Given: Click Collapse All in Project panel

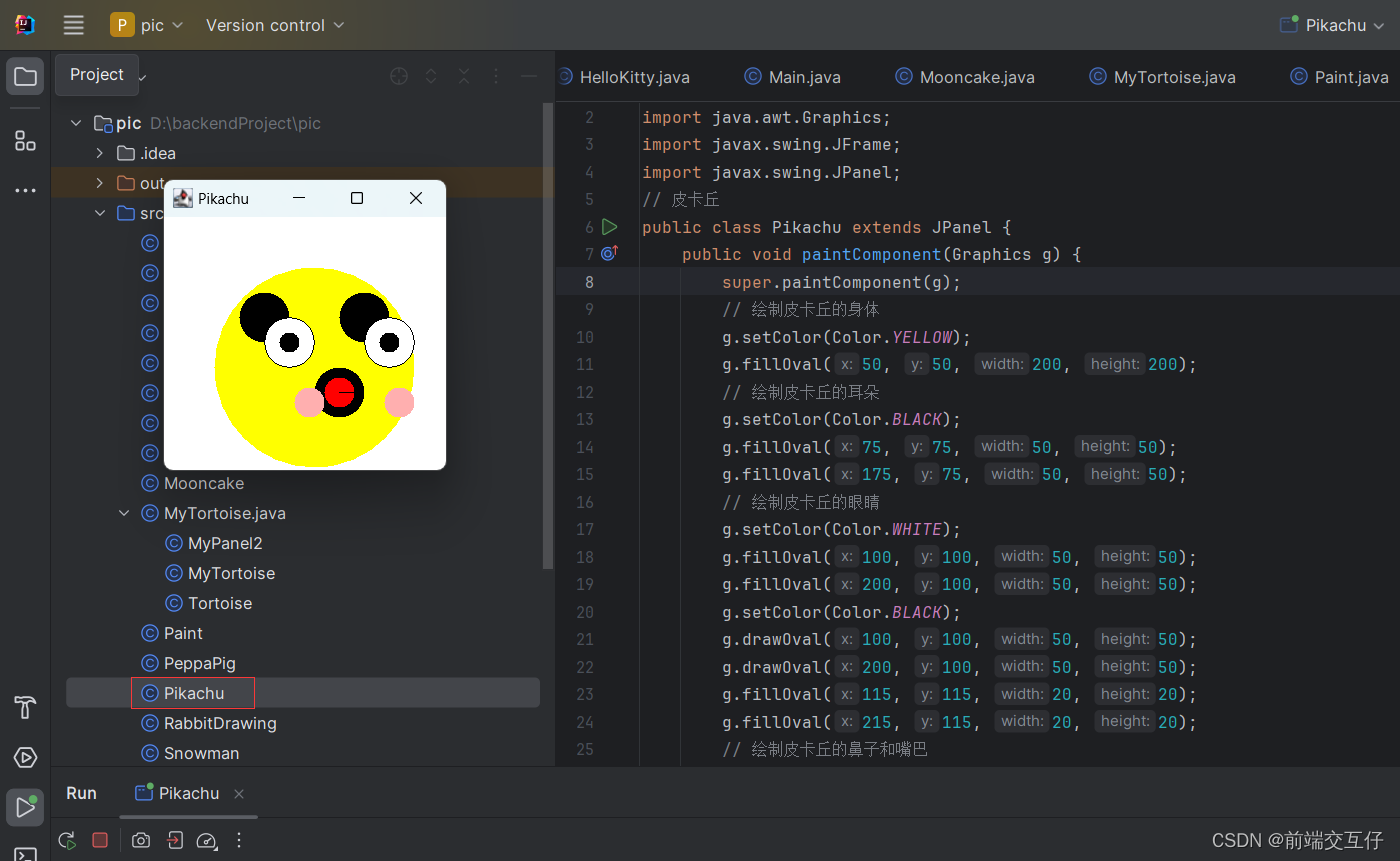Looking at the screenshot, I should 464,76.
